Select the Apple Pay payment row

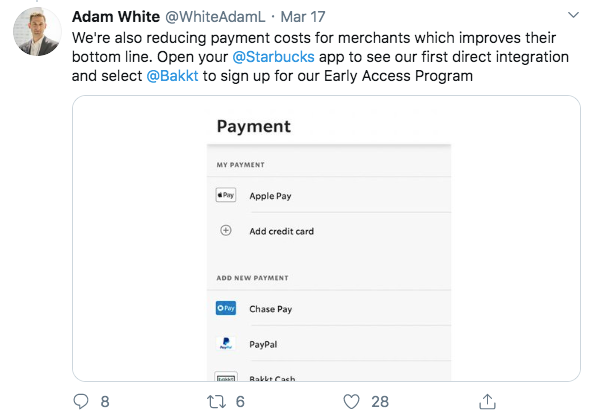[329, 195]
